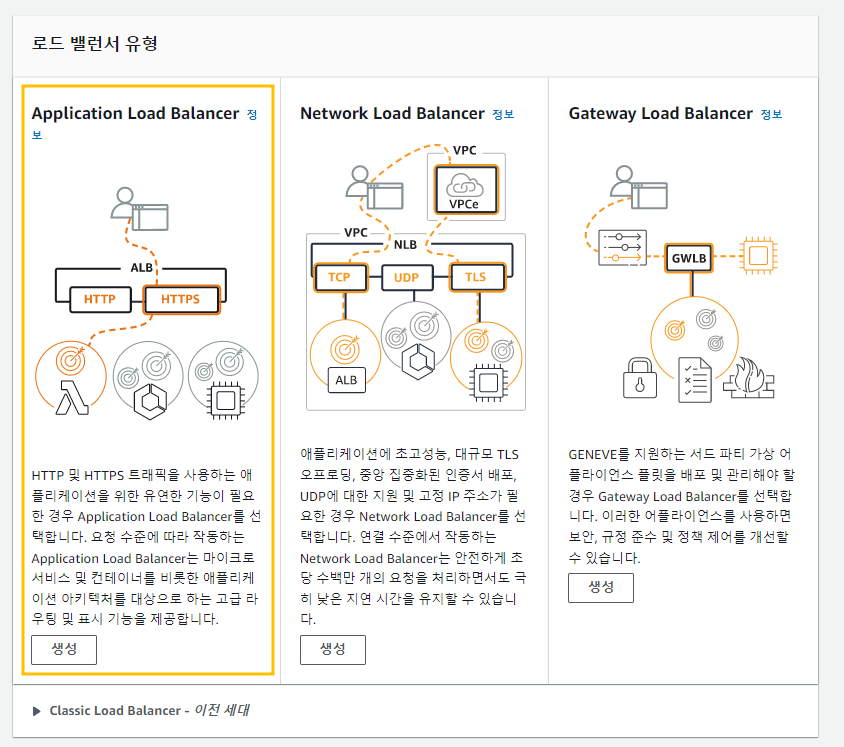Click the Application Load Balancer description text
The height and width of the screenshot is (747, 844).
[x=146, y=547]
